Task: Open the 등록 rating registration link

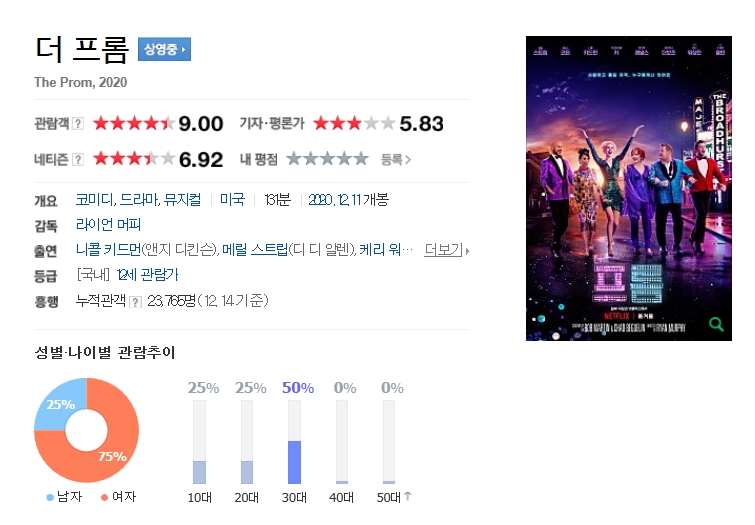Action: coord(395,159)
